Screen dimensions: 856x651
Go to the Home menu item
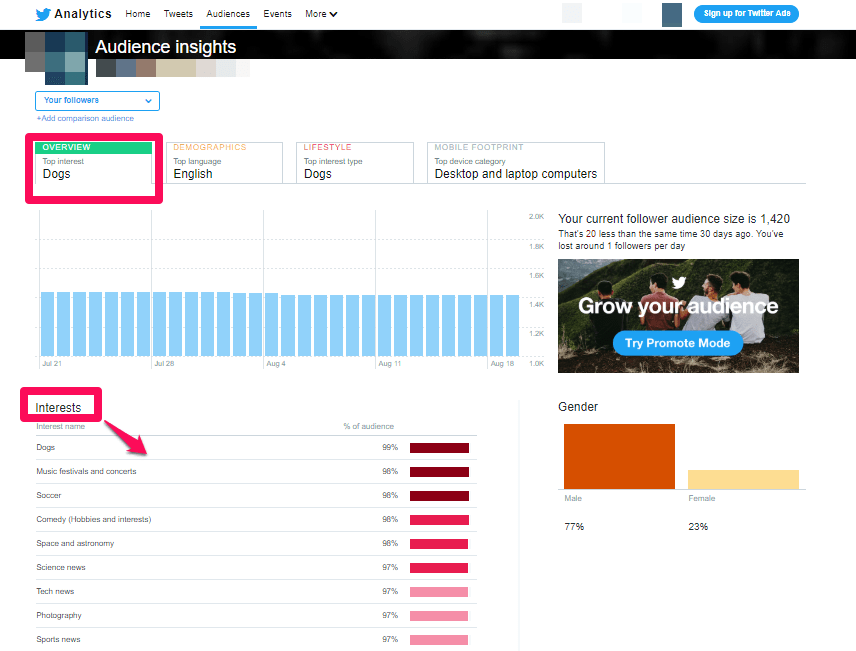(138, 14)
